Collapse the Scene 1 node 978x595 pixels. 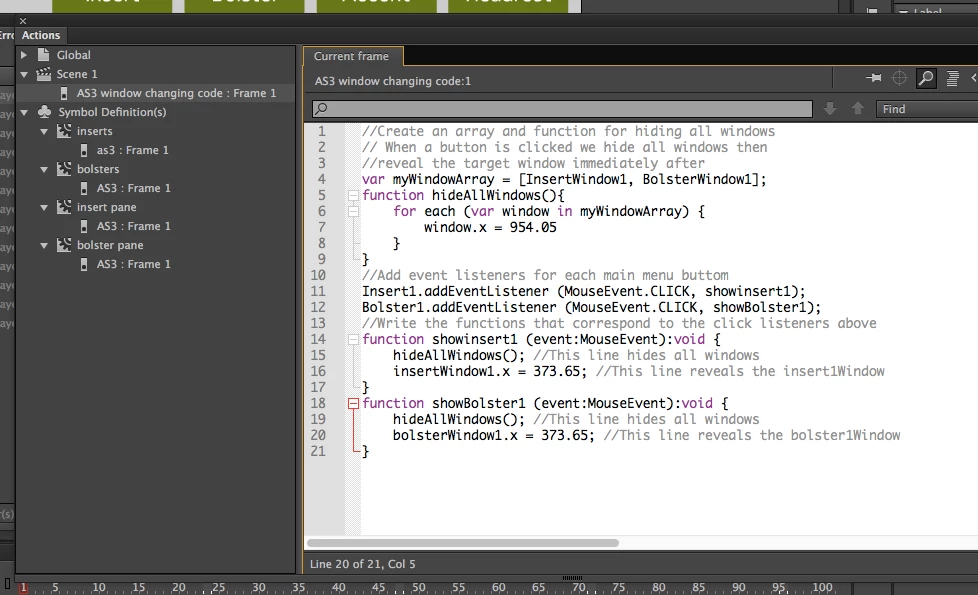[x=24, y=74]
